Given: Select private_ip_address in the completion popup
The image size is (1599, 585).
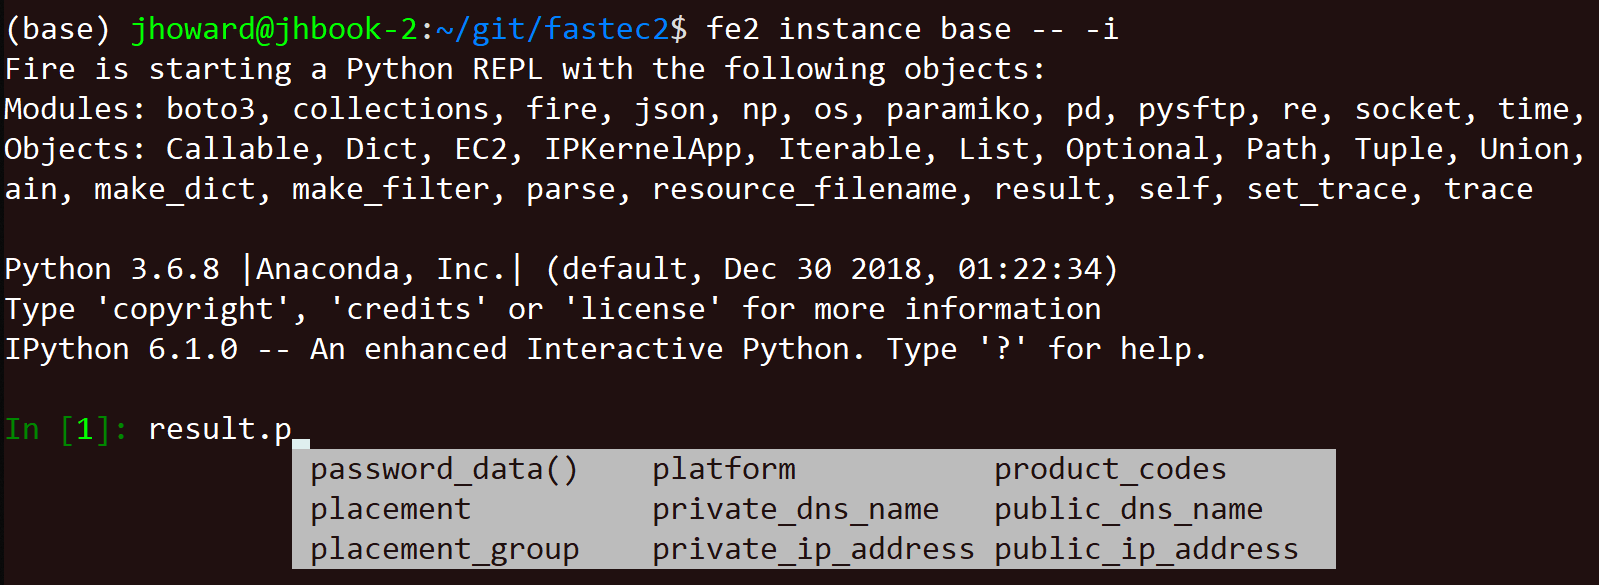Looking at the screenshot, I should click(812, 549).
